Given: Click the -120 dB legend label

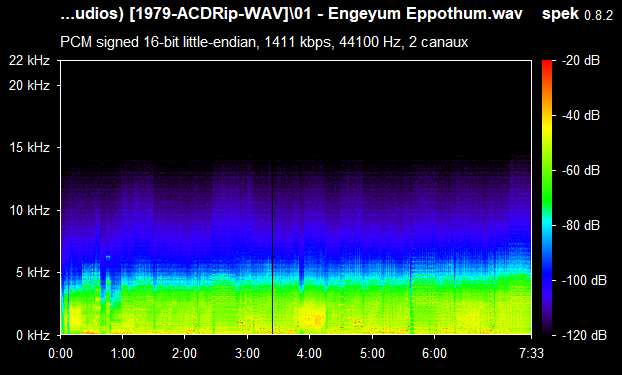Looking at the screenshot, I should pos(584,335).
